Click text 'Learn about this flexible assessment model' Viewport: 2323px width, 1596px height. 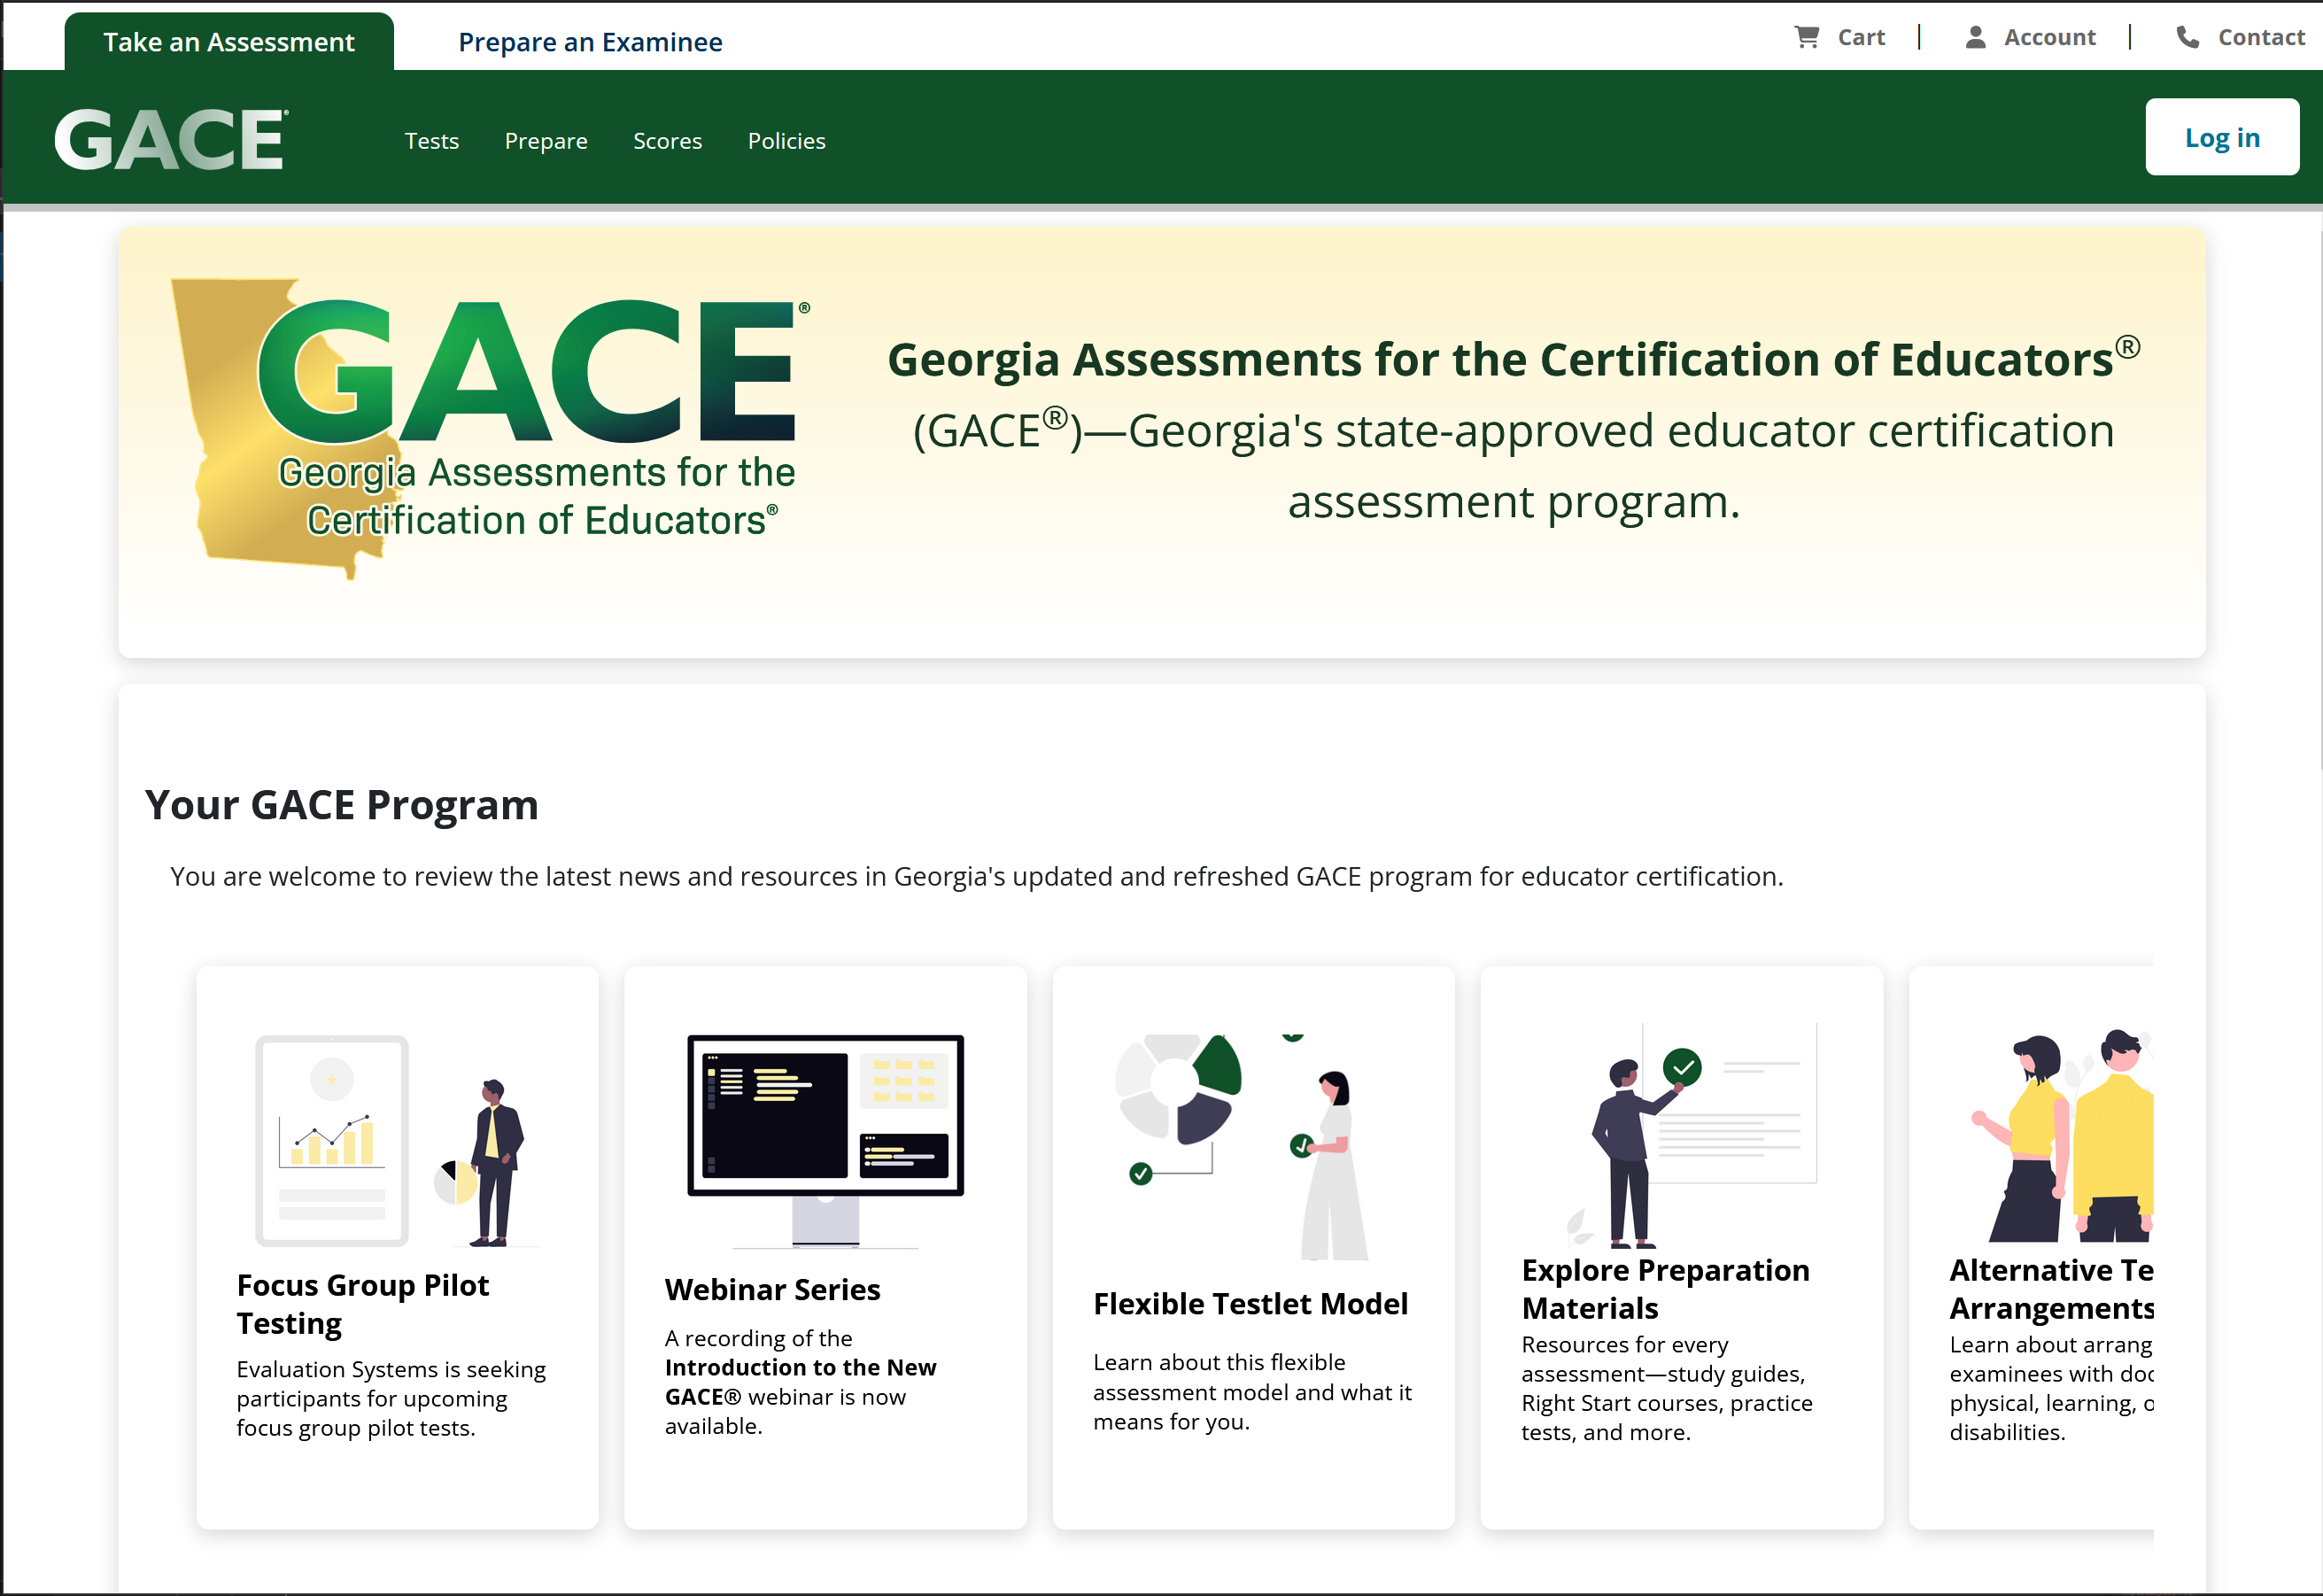(1252, 1377)
